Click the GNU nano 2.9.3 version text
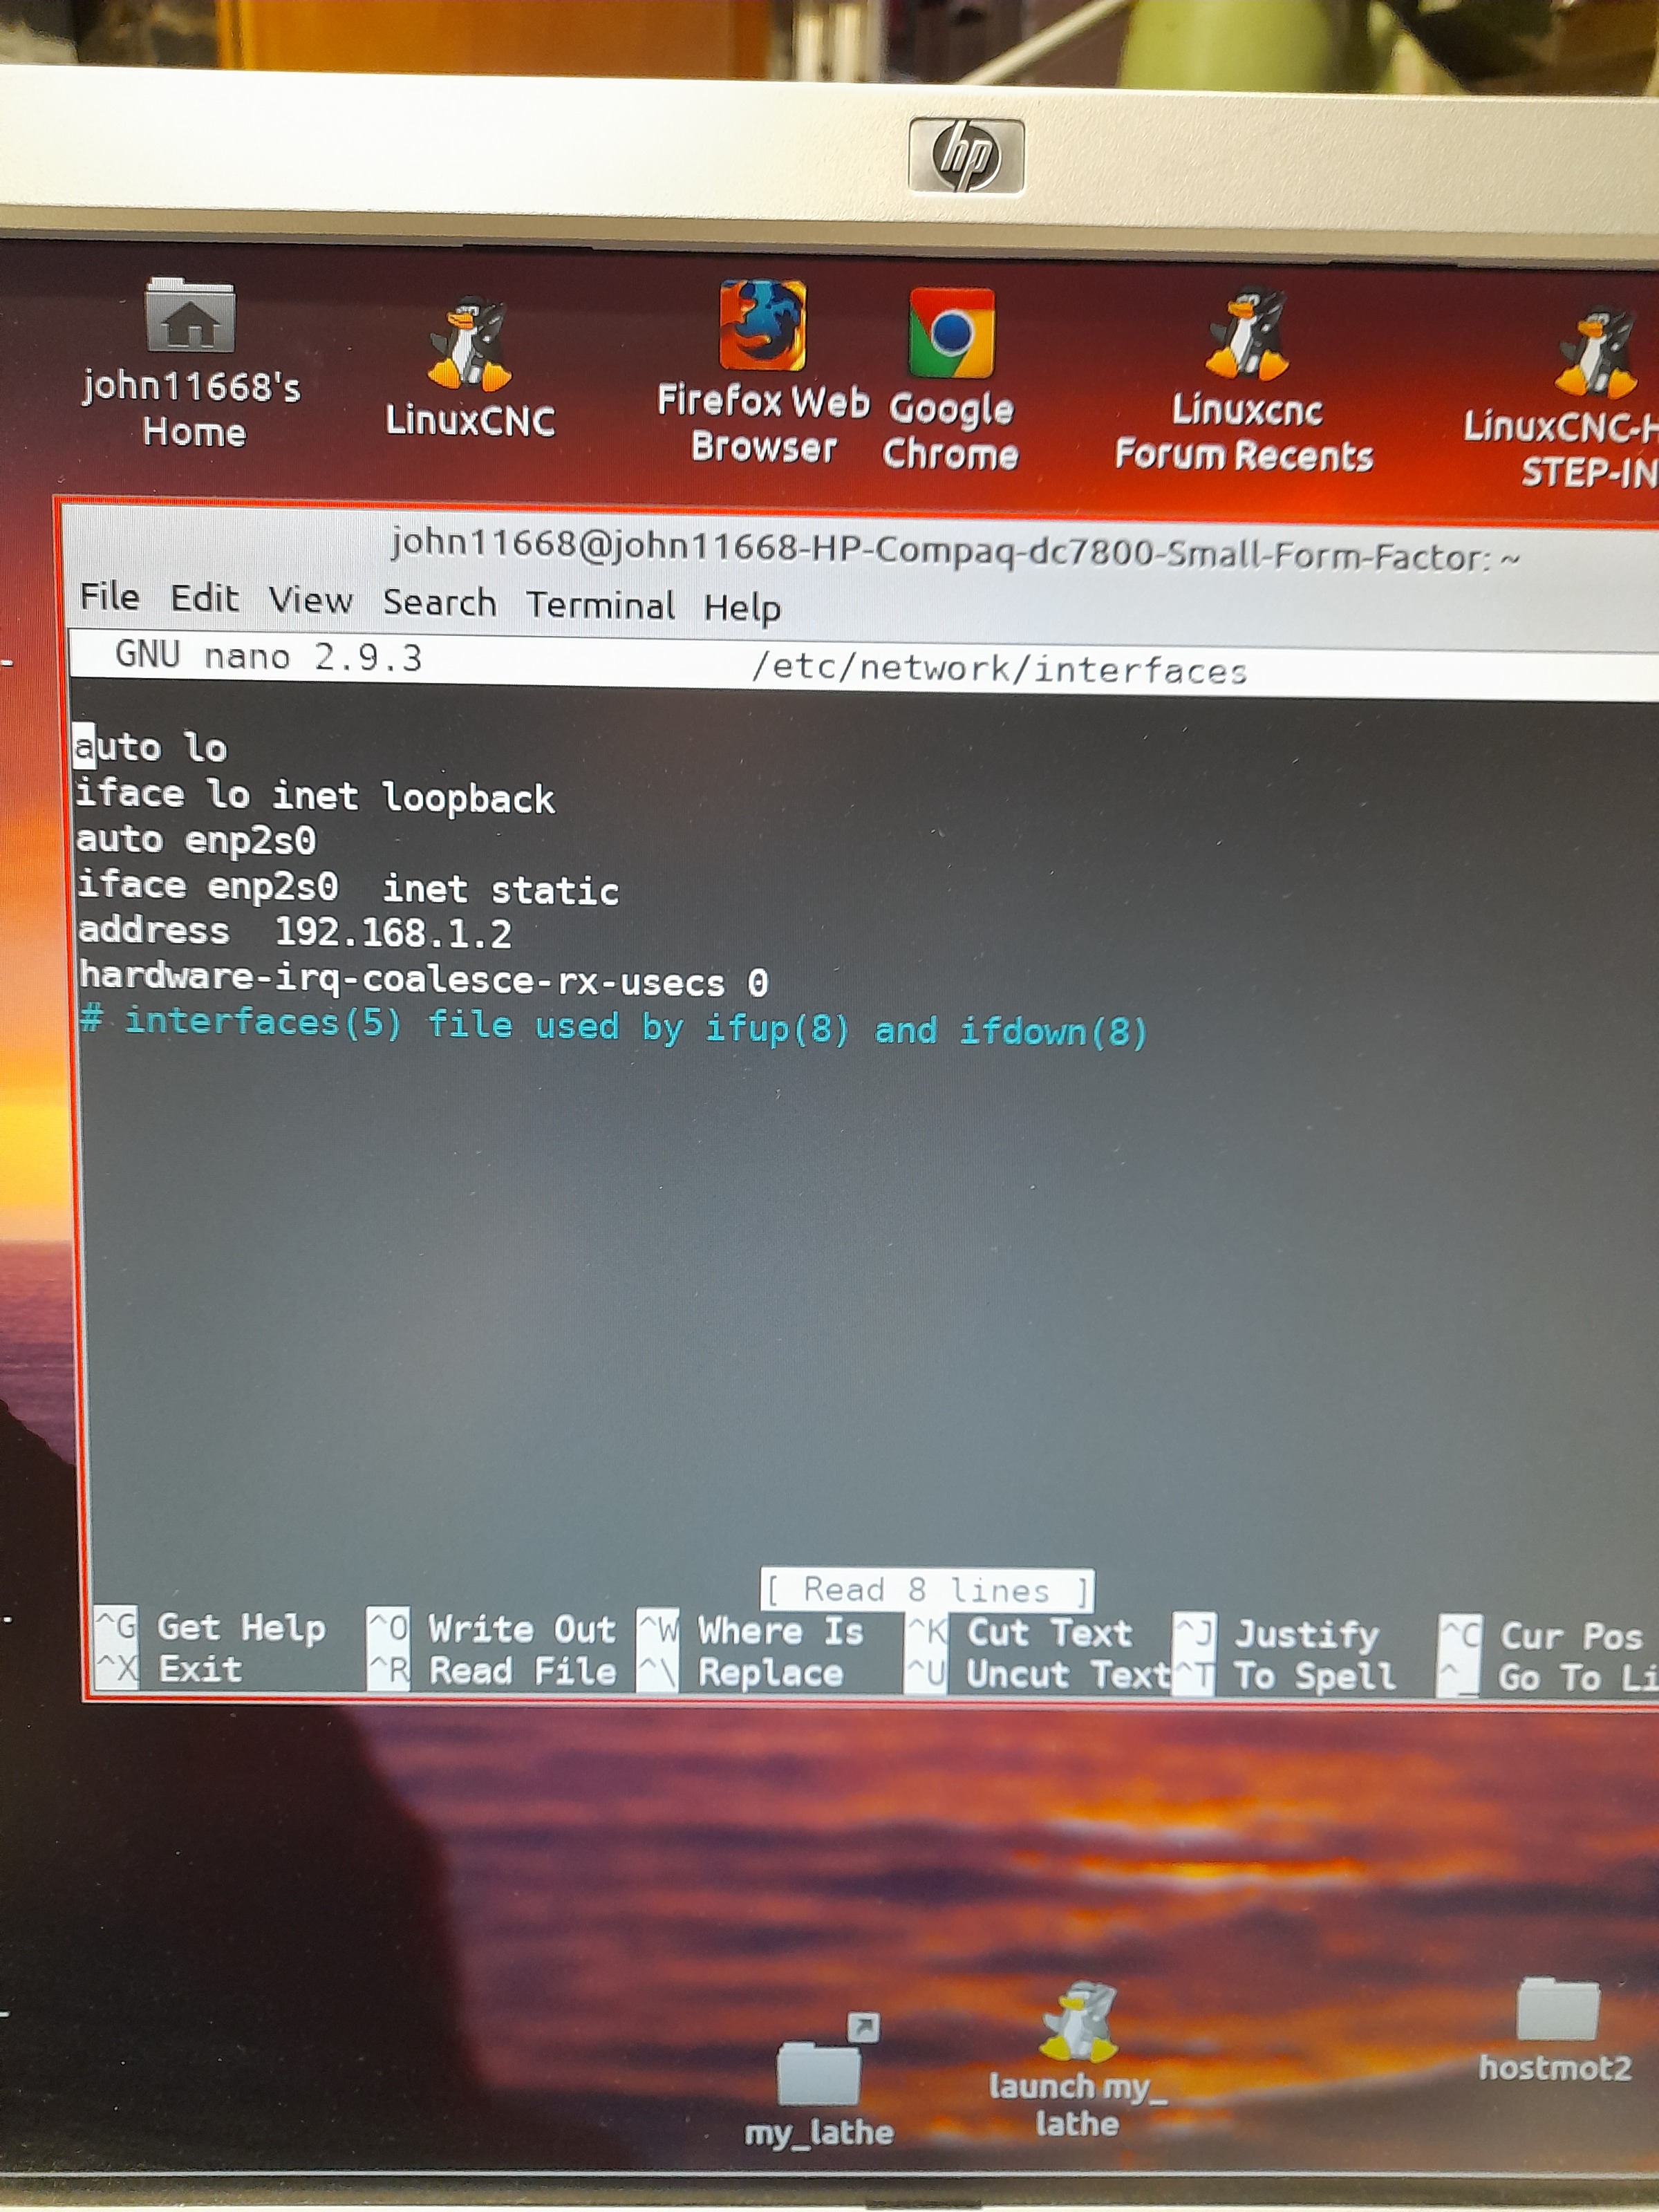 click(x=268, y=656)
